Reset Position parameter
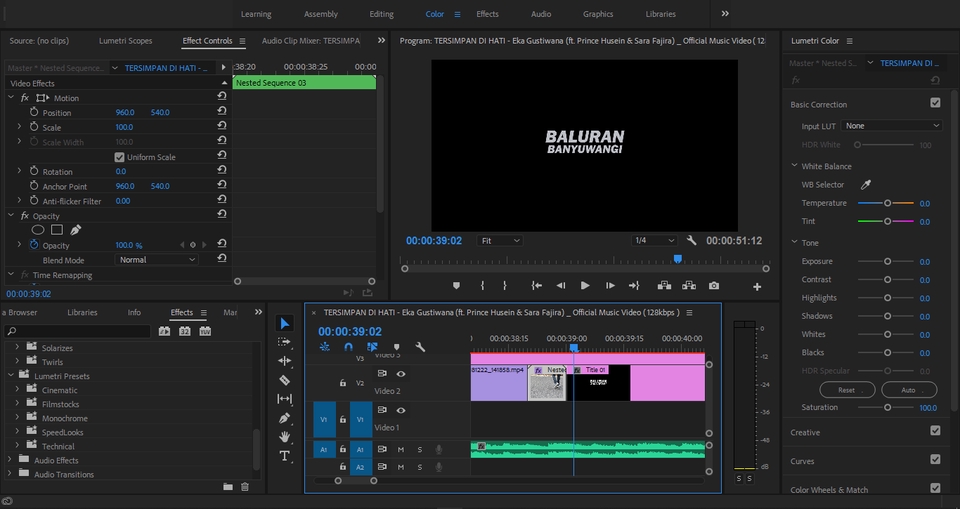This screenshot has width=960, height=509. point(222,111)
